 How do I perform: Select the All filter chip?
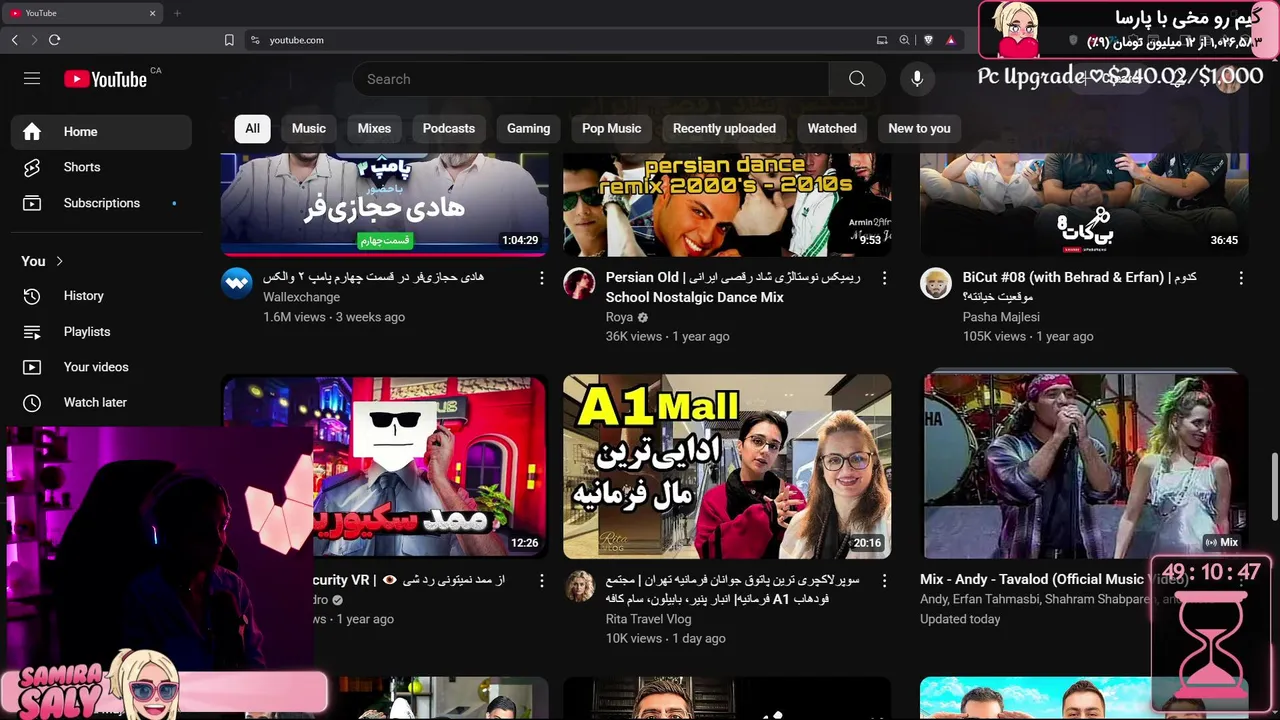pos(252,128)
